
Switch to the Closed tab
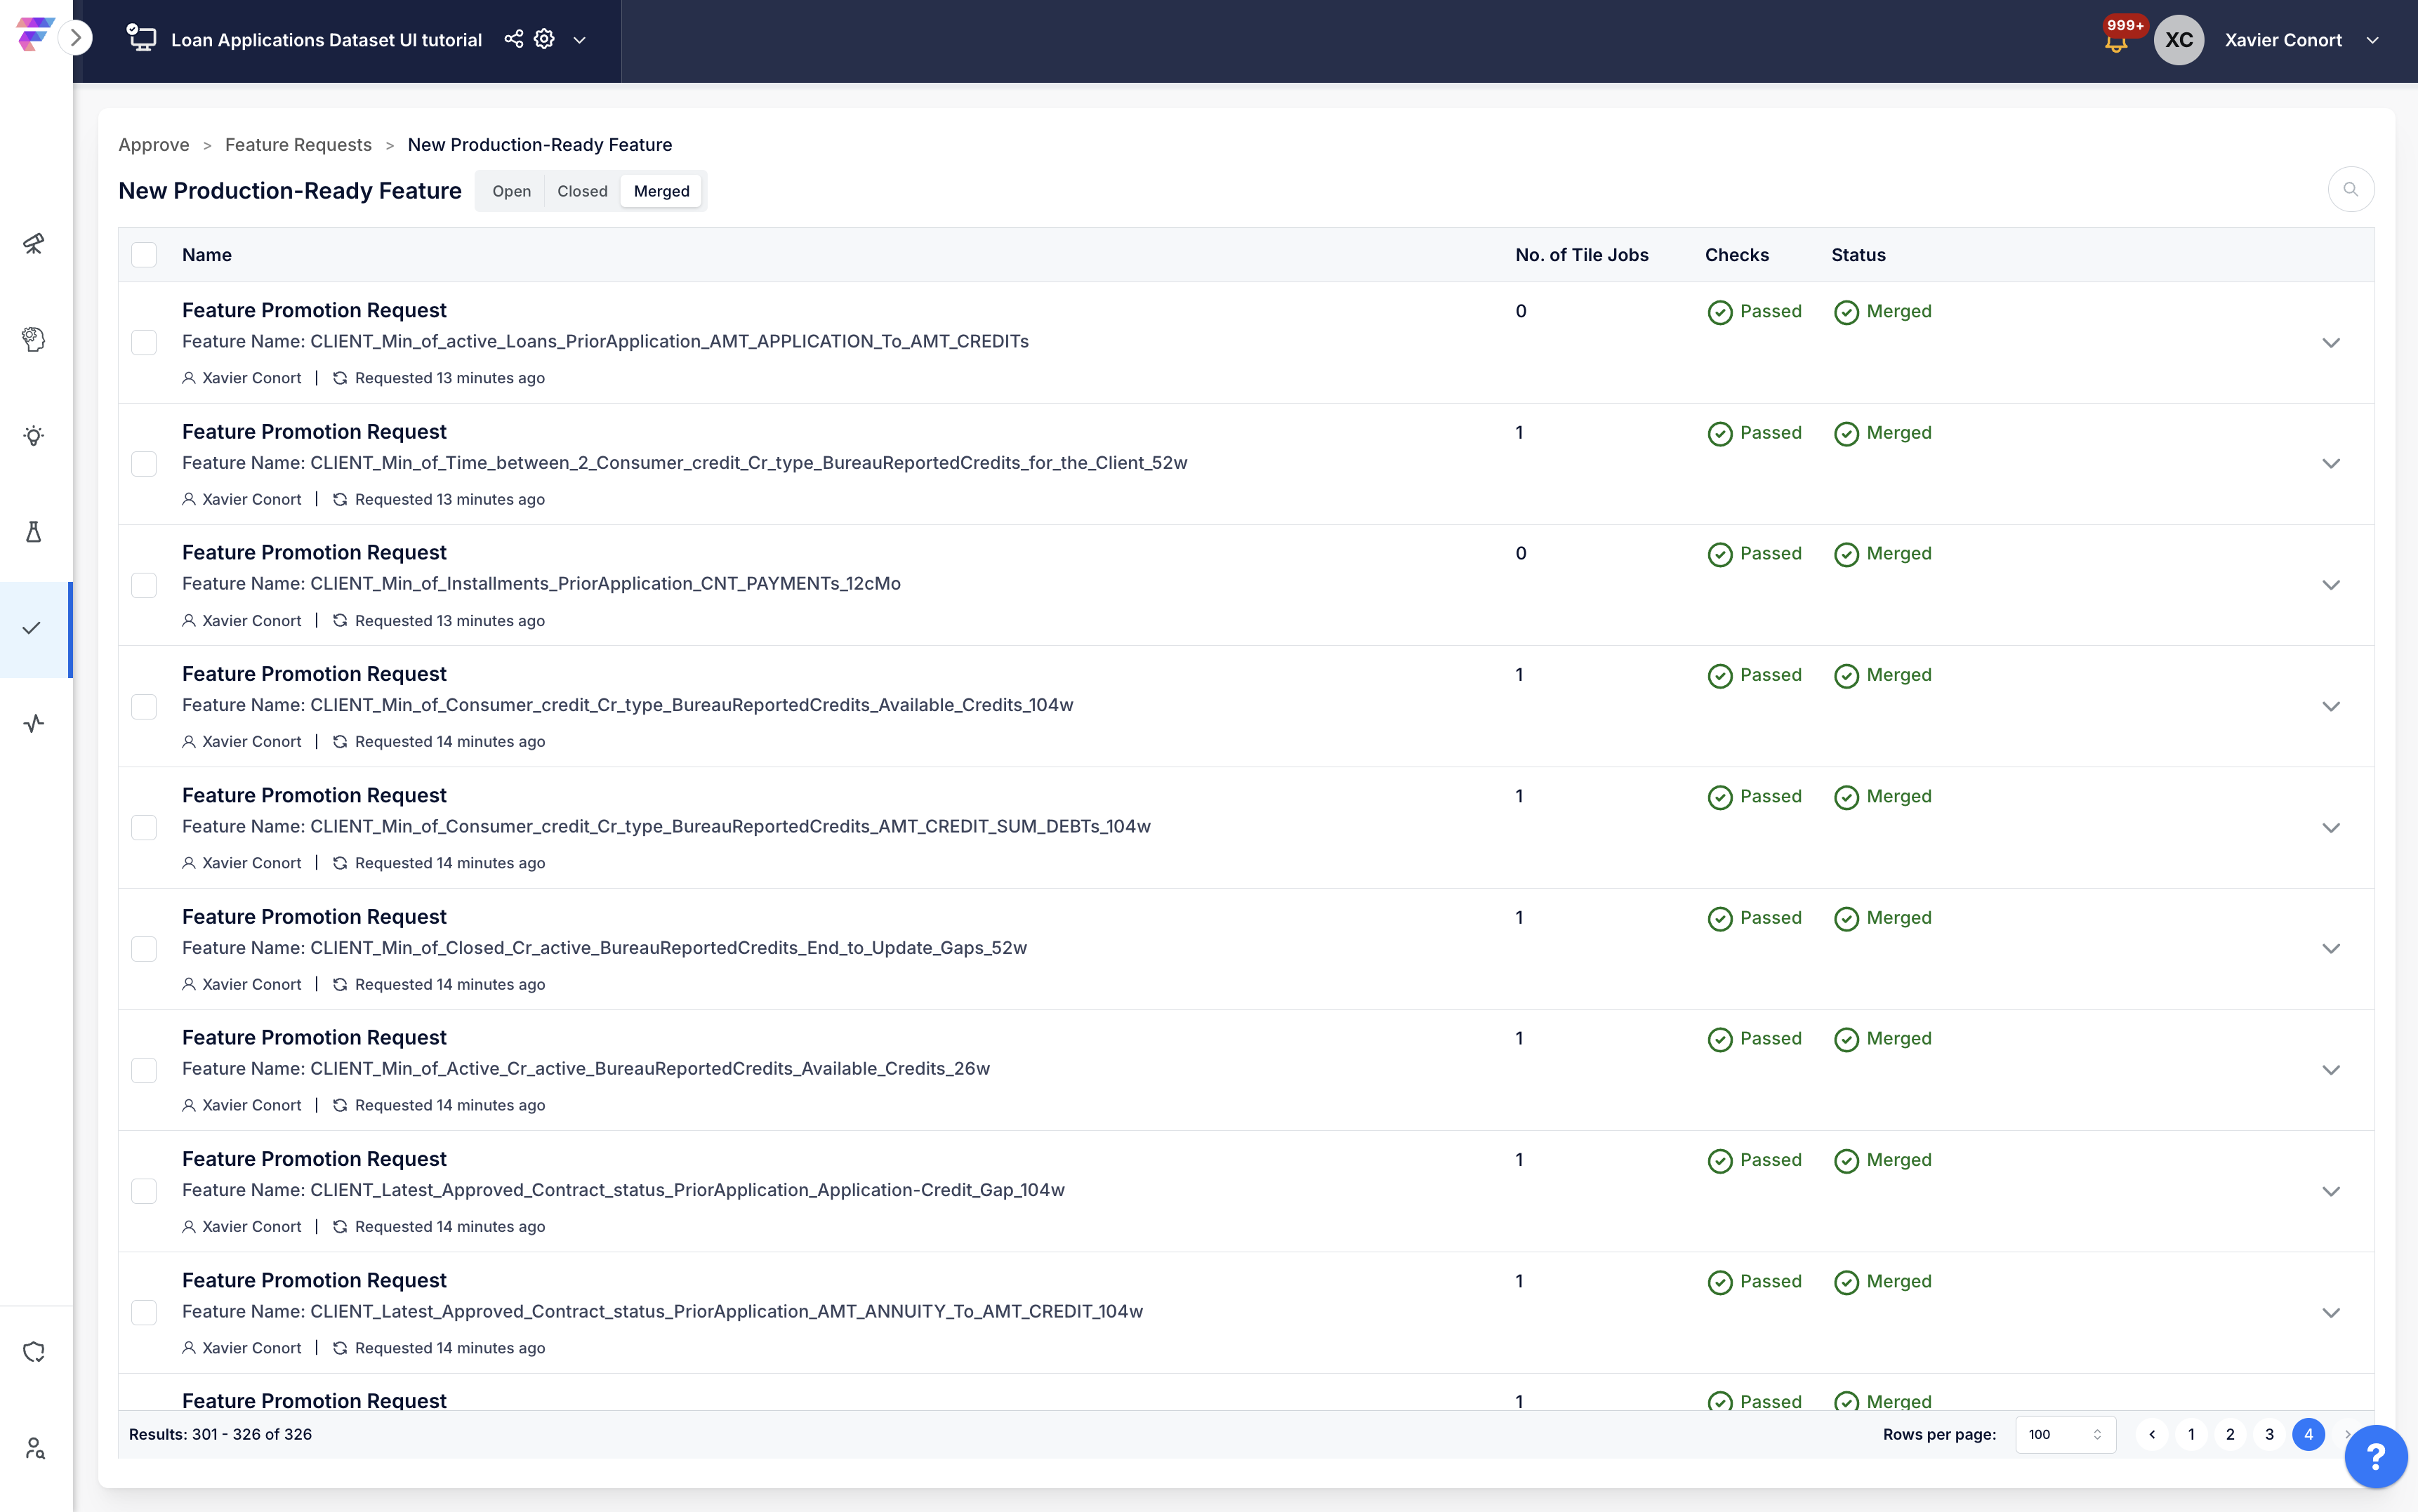(x=582, y=191)
